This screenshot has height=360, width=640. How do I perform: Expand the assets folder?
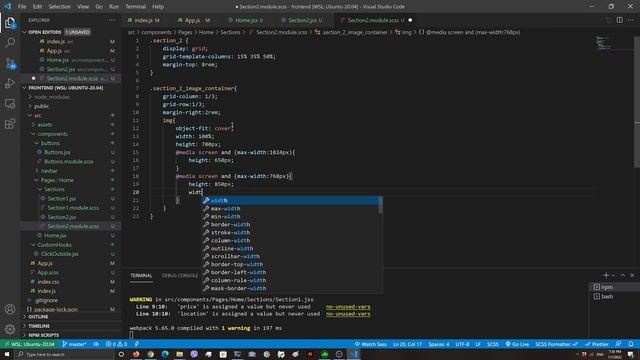(x=45, y=124)
